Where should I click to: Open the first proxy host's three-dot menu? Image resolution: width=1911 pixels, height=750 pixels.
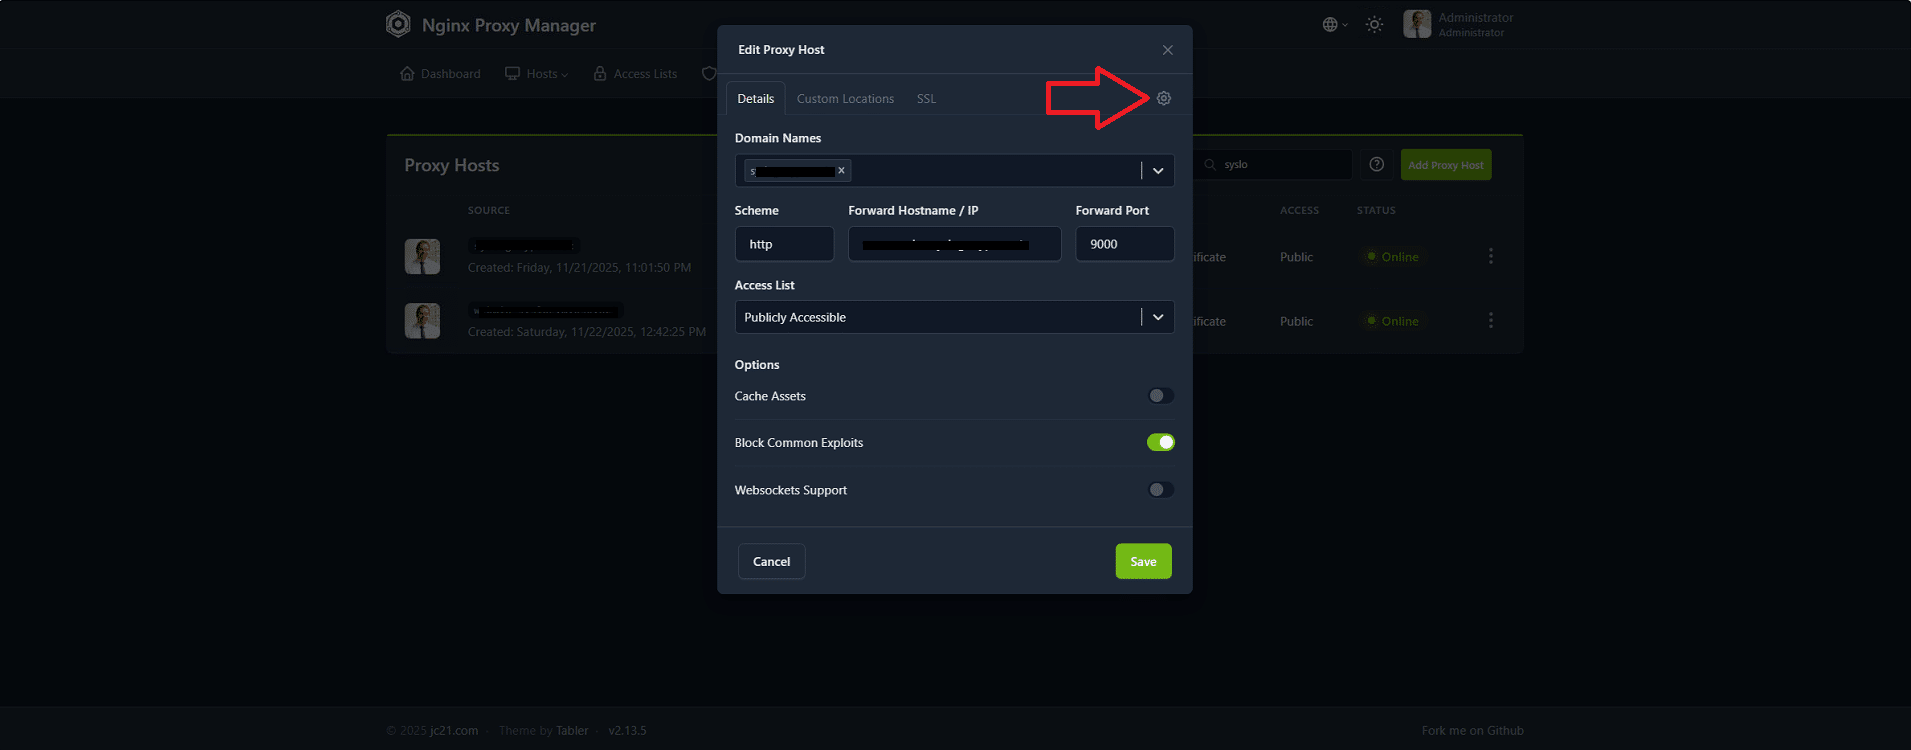coord(1490,257)
